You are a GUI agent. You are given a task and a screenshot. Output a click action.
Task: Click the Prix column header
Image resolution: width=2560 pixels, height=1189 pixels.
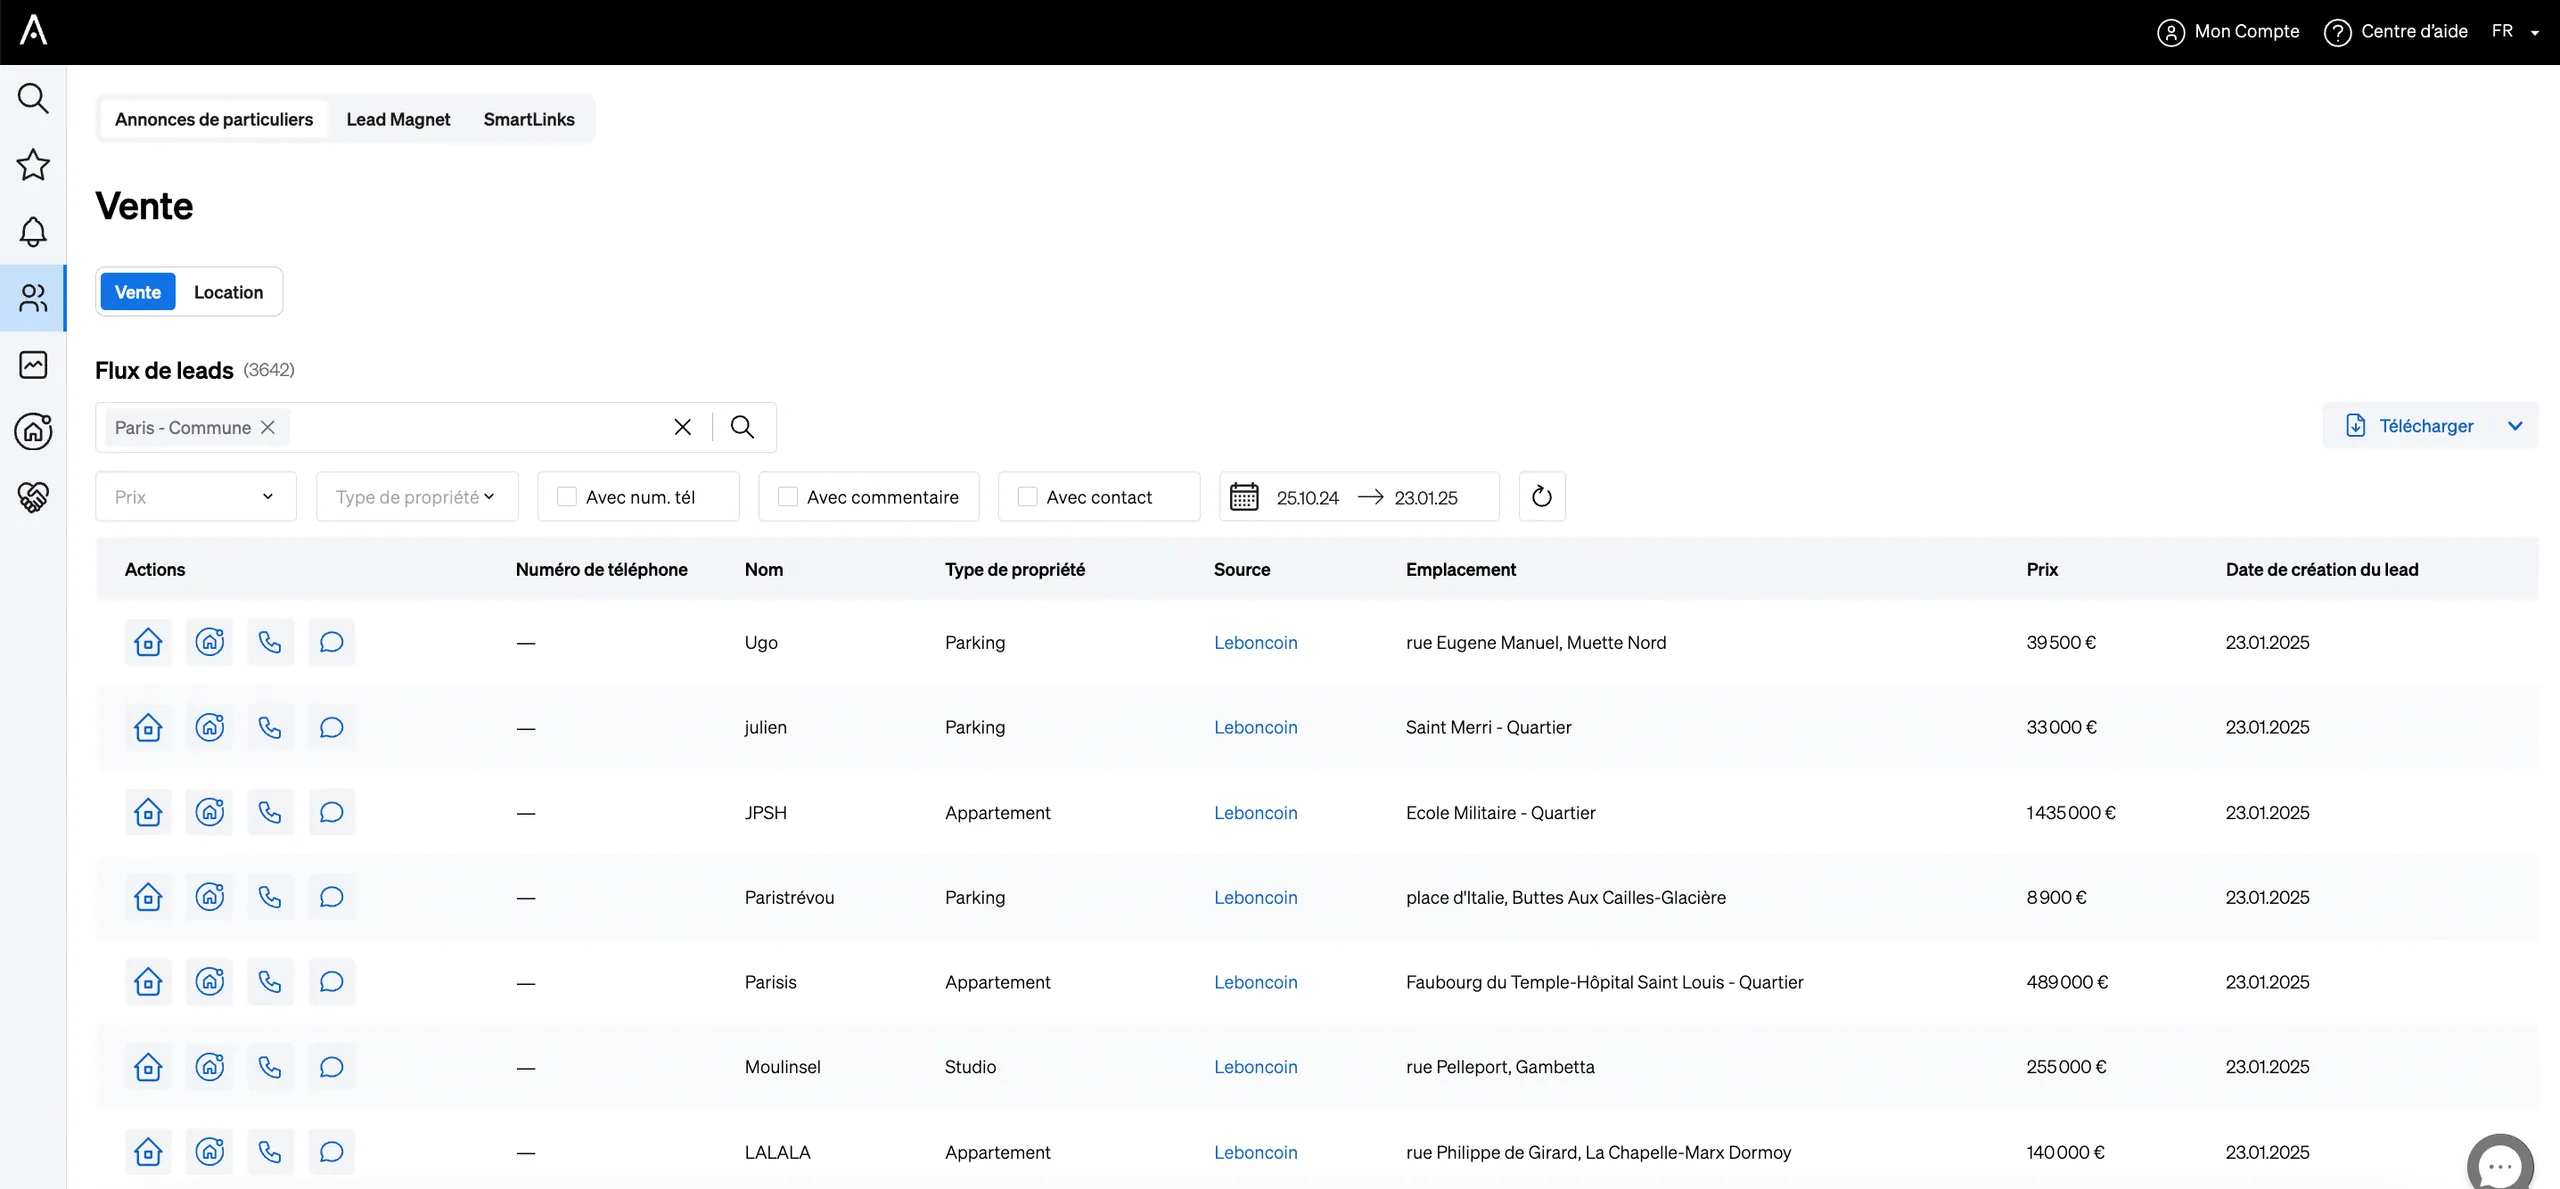click(x=2042, y=569)
